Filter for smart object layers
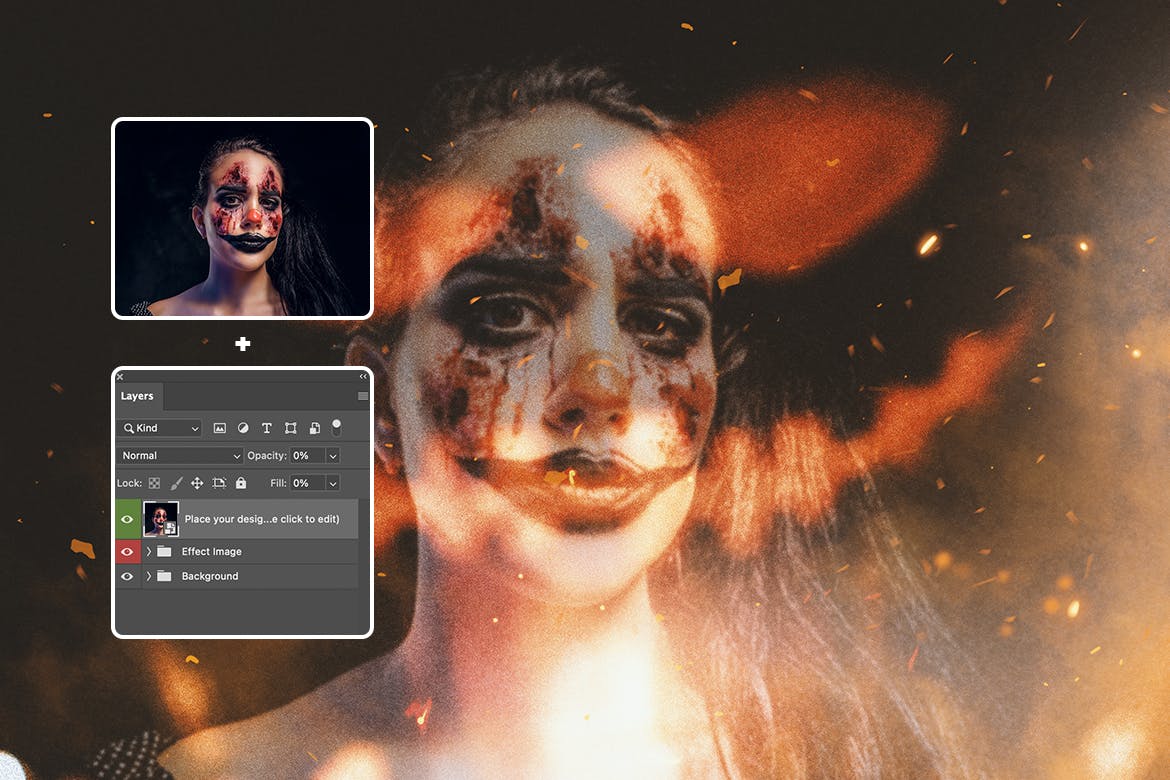Image resolution: width=1170 pixels, height=780 pixels. pyautogui.click(x=314, y=428)
